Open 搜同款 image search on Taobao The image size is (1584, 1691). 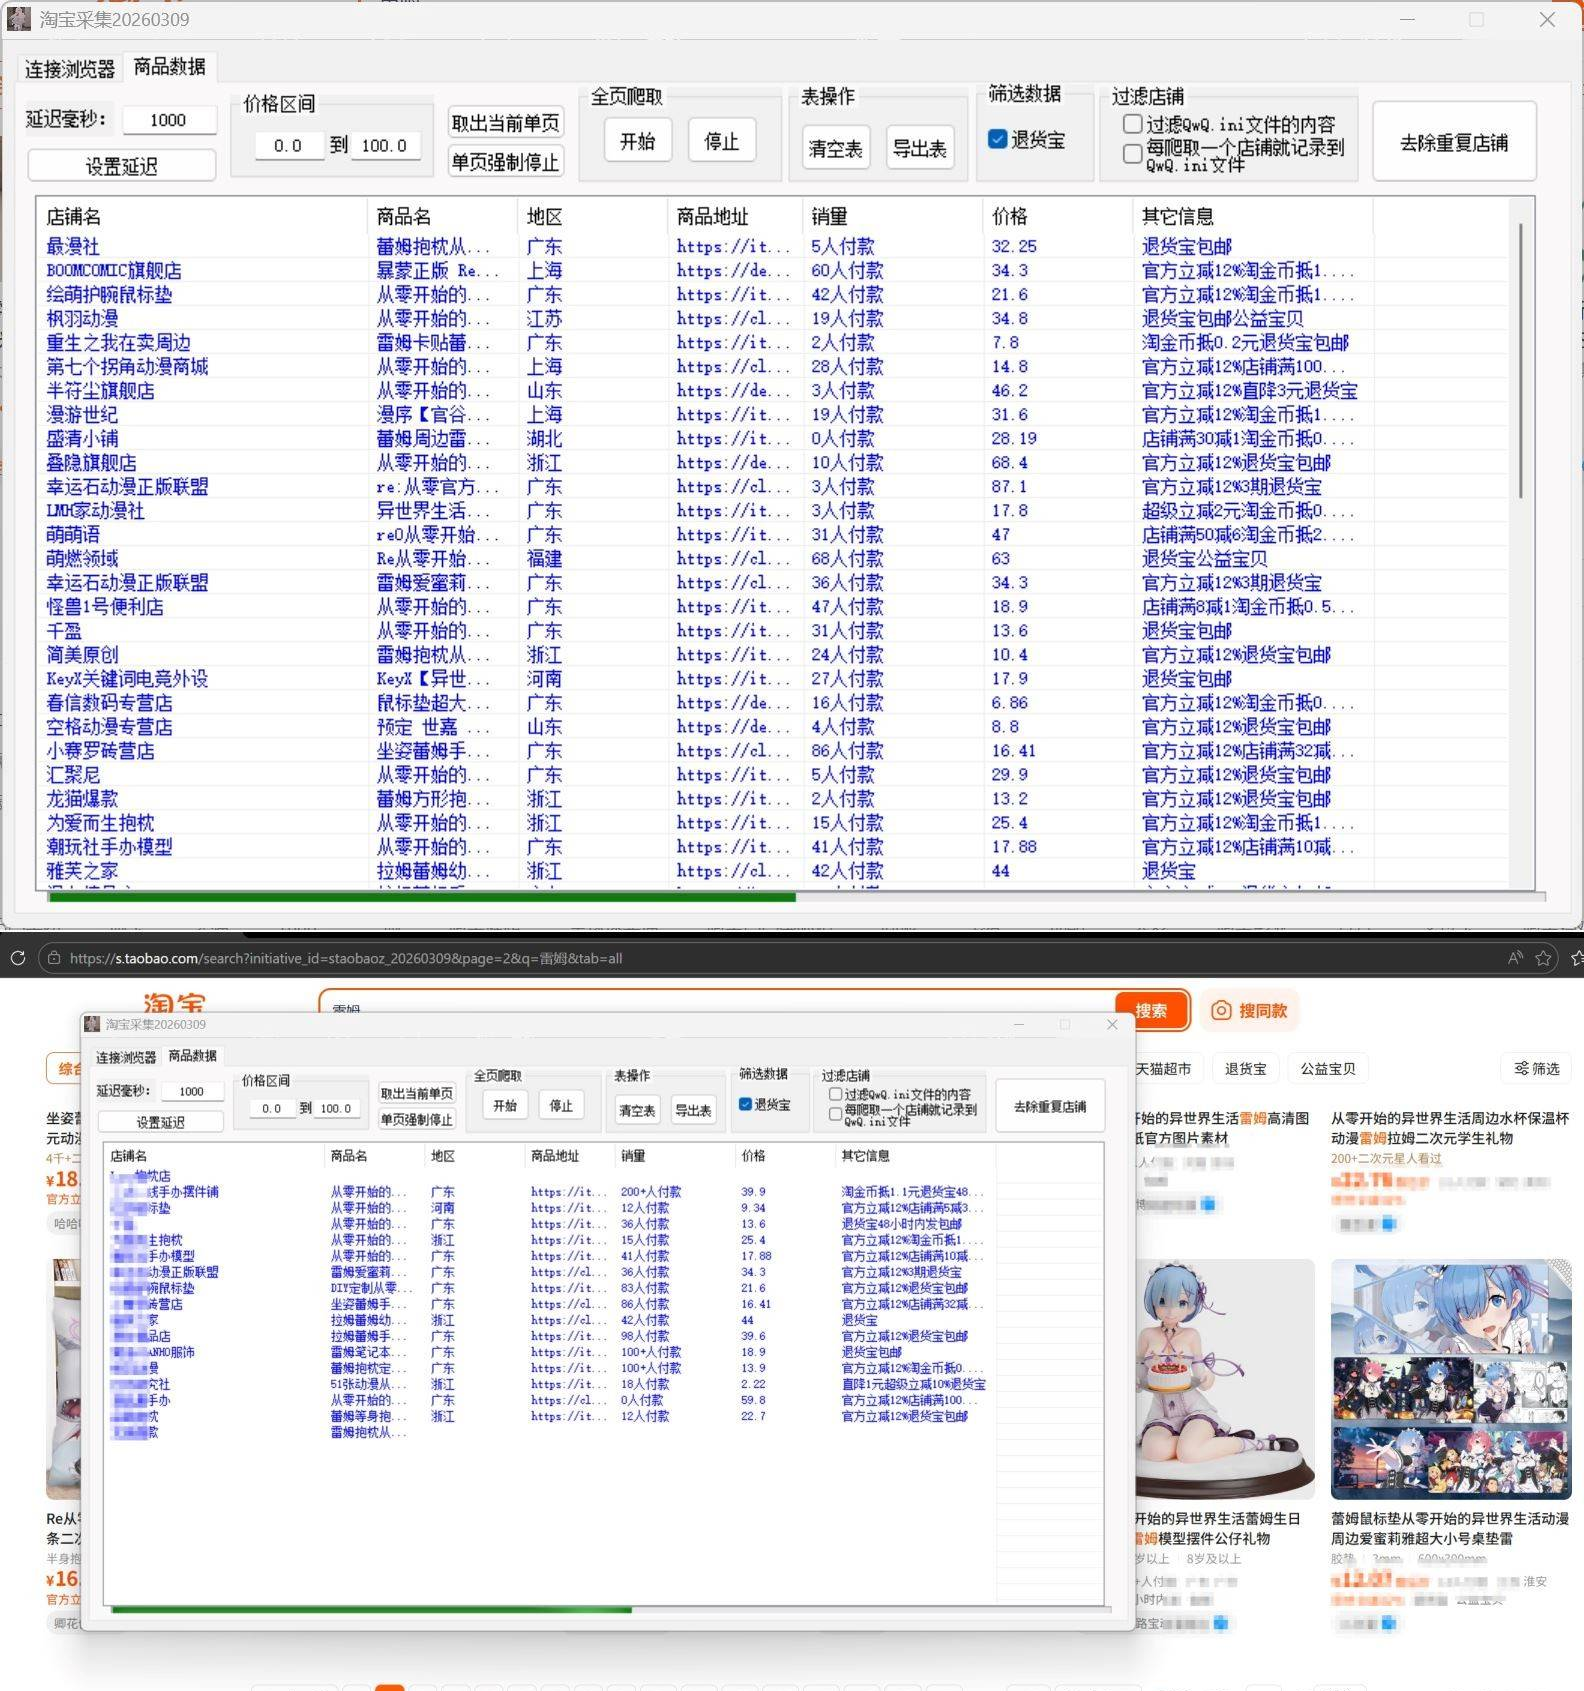[x=1250, y=1010]
